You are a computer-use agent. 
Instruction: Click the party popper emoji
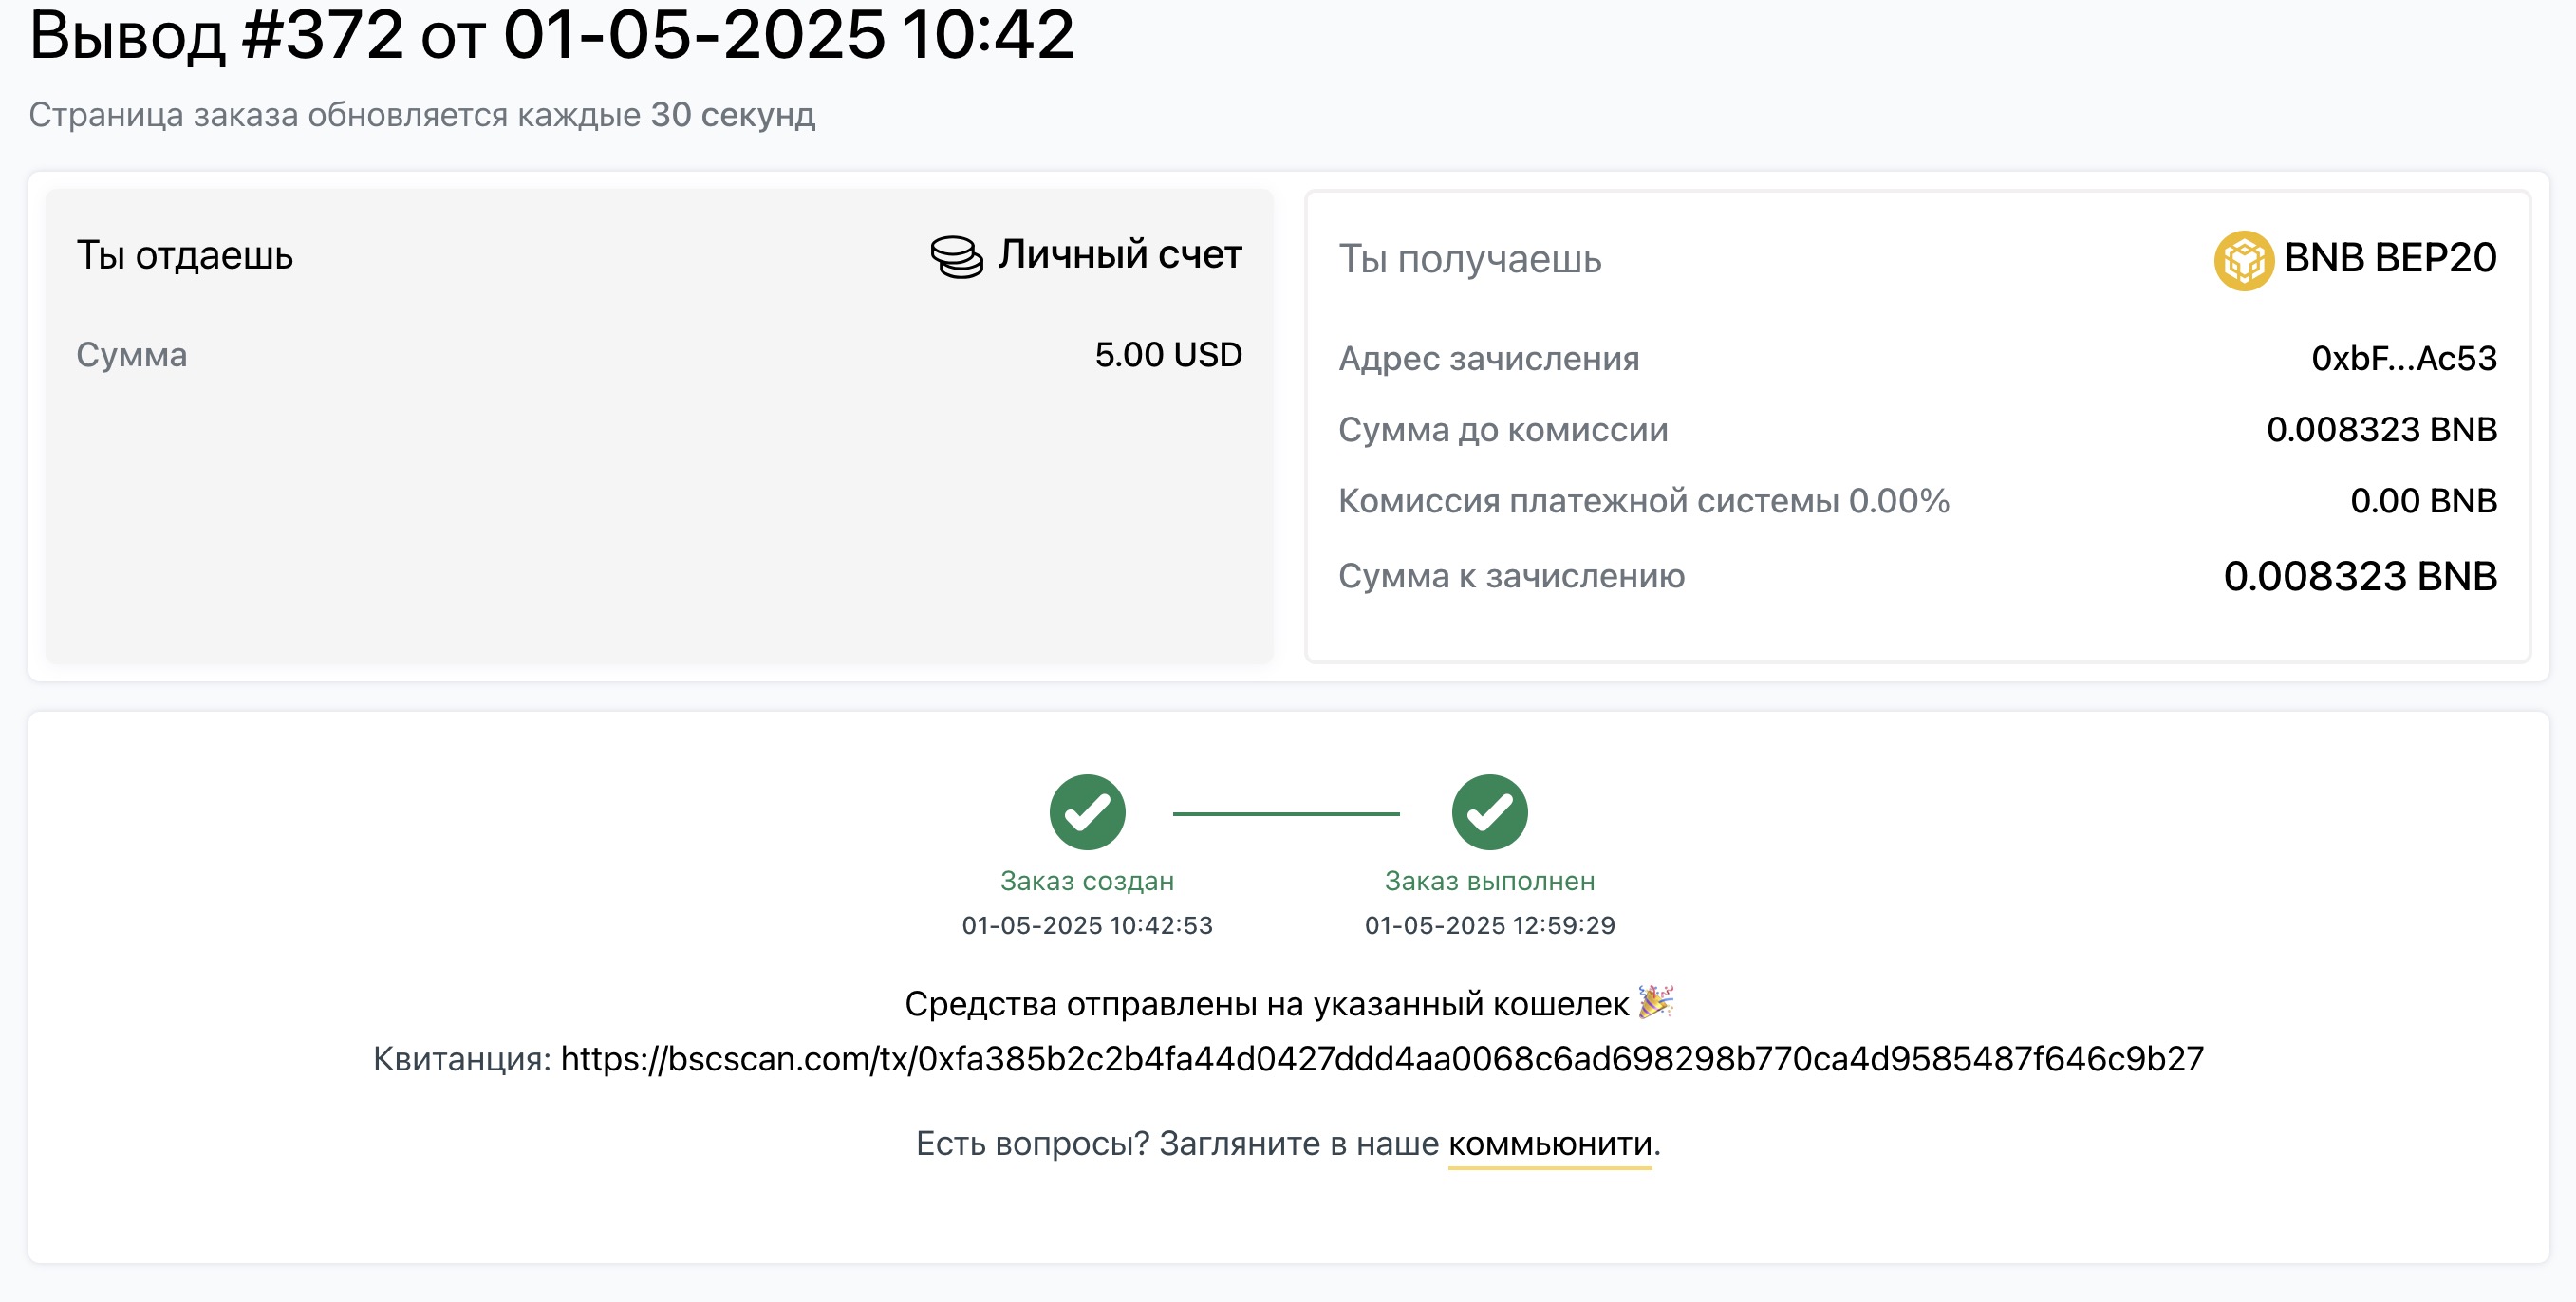pos(1656,1001)
